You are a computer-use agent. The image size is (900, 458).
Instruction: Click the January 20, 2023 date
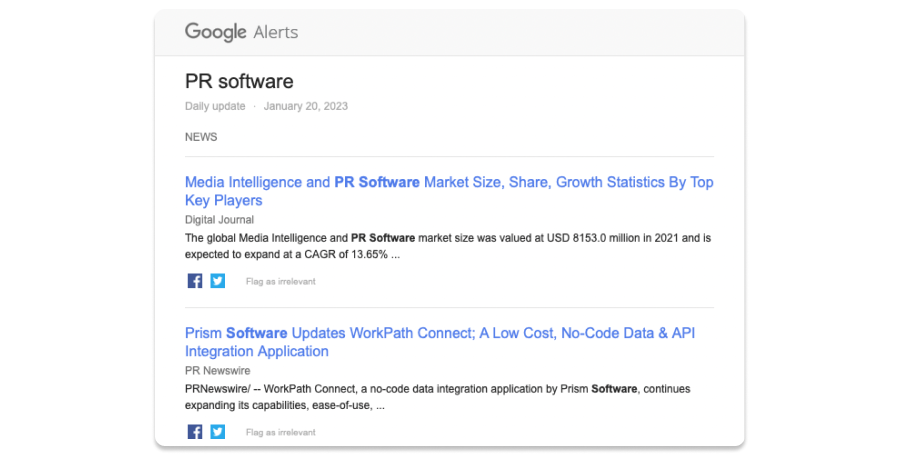[x=305, y=106]
